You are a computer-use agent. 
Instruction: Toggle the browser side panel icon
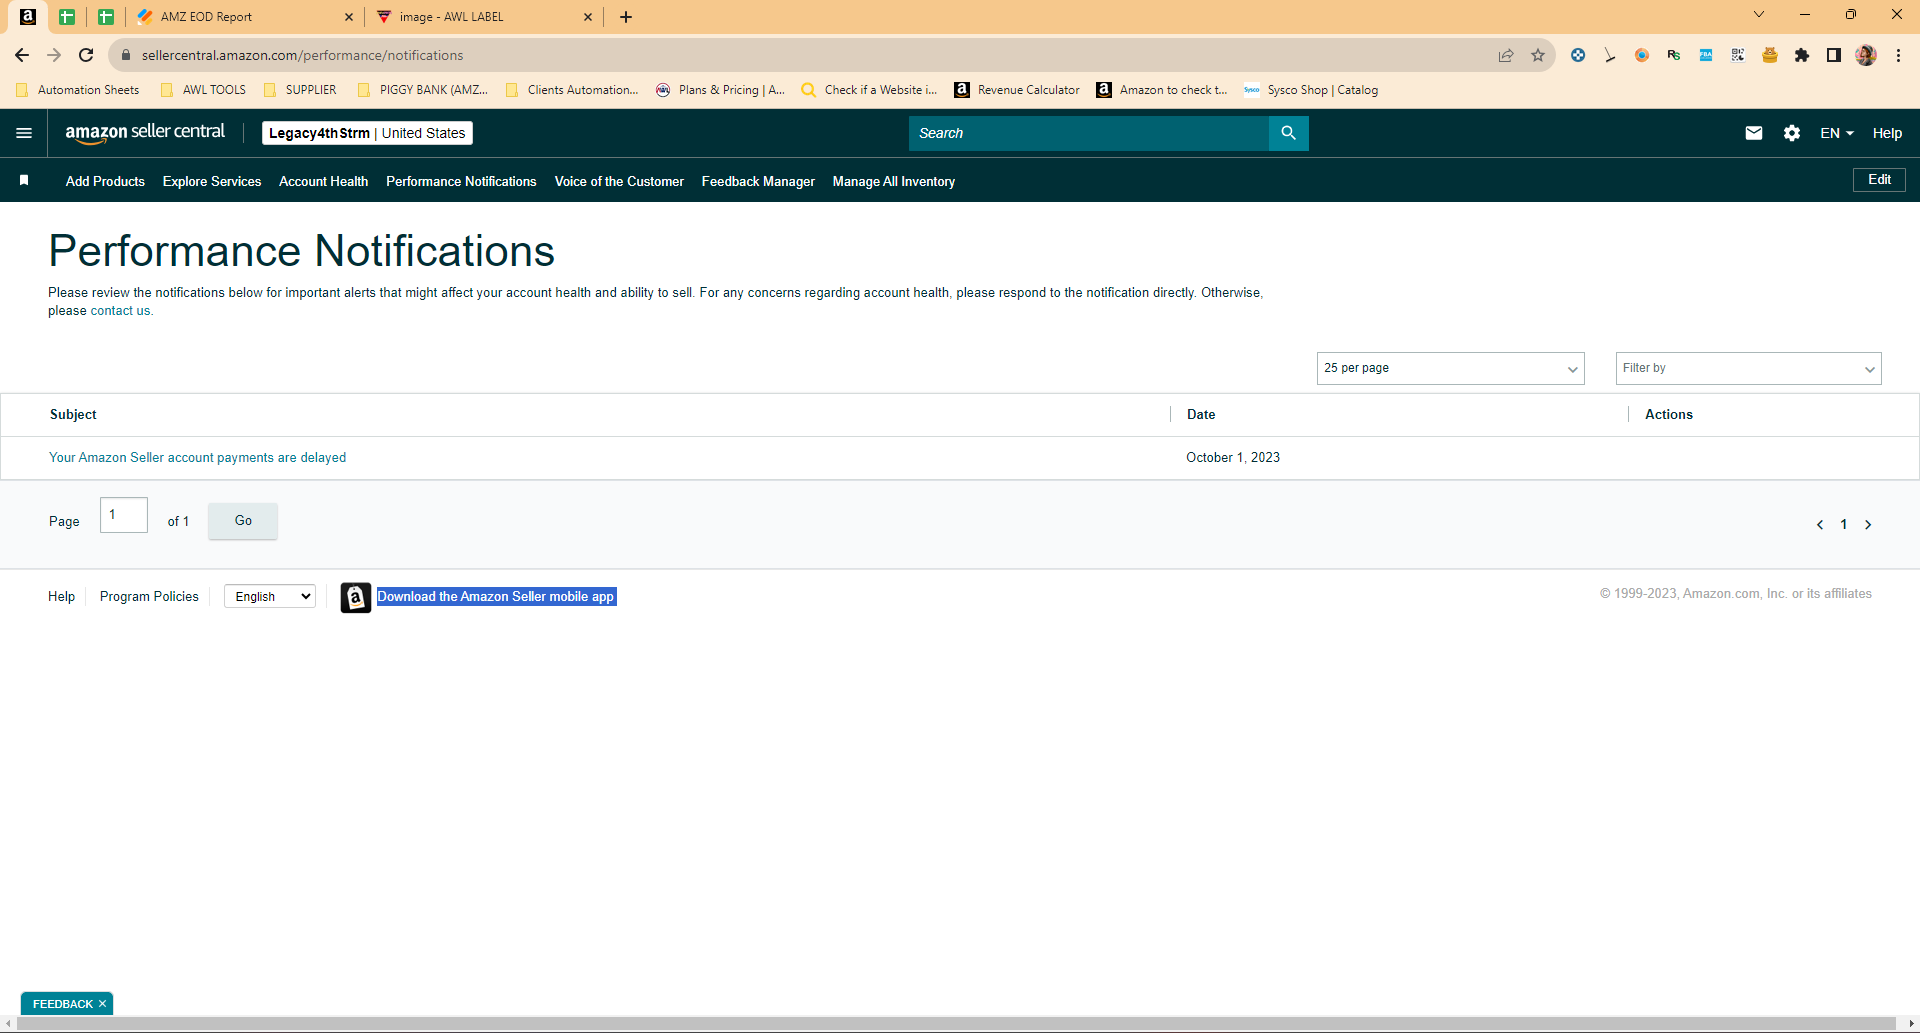(x=1834, y=55)
